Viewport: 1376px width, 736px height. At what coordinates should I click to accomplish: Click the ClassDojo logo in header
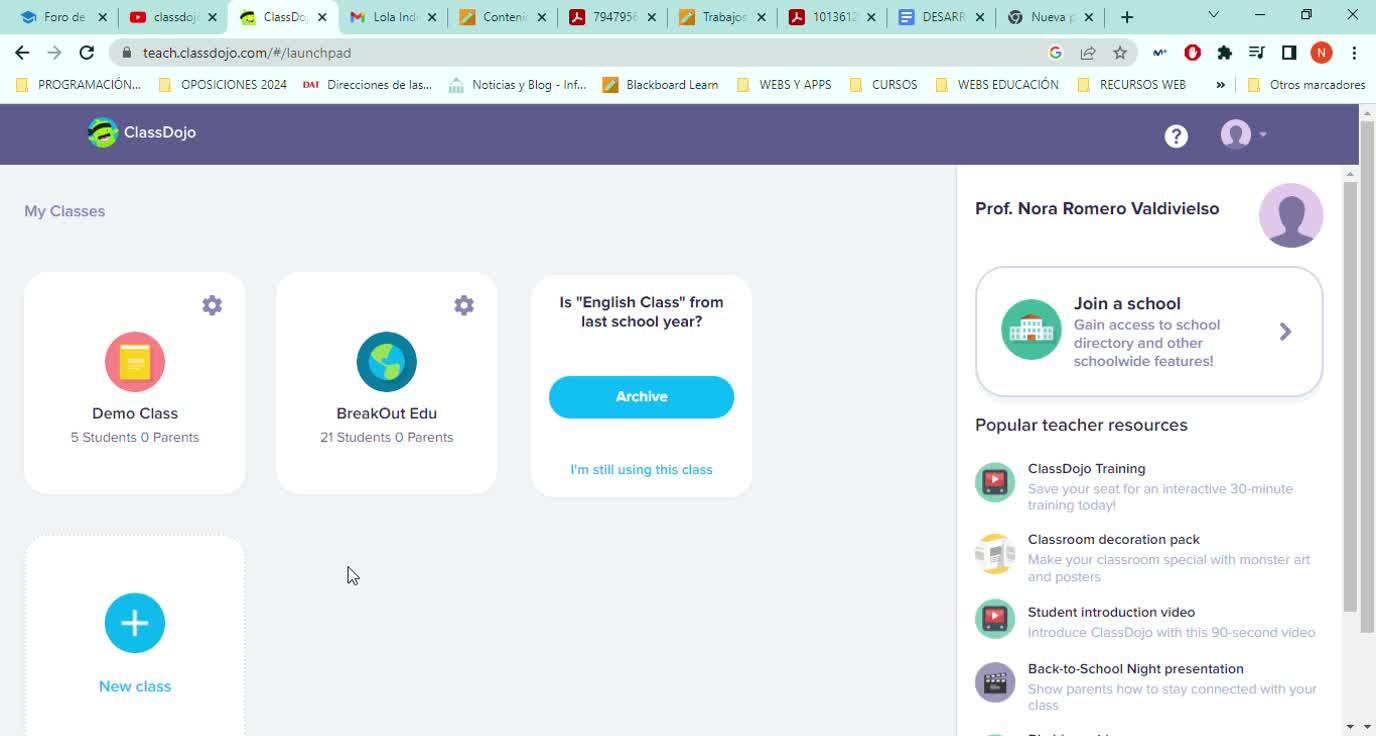[x=142, y=132]
